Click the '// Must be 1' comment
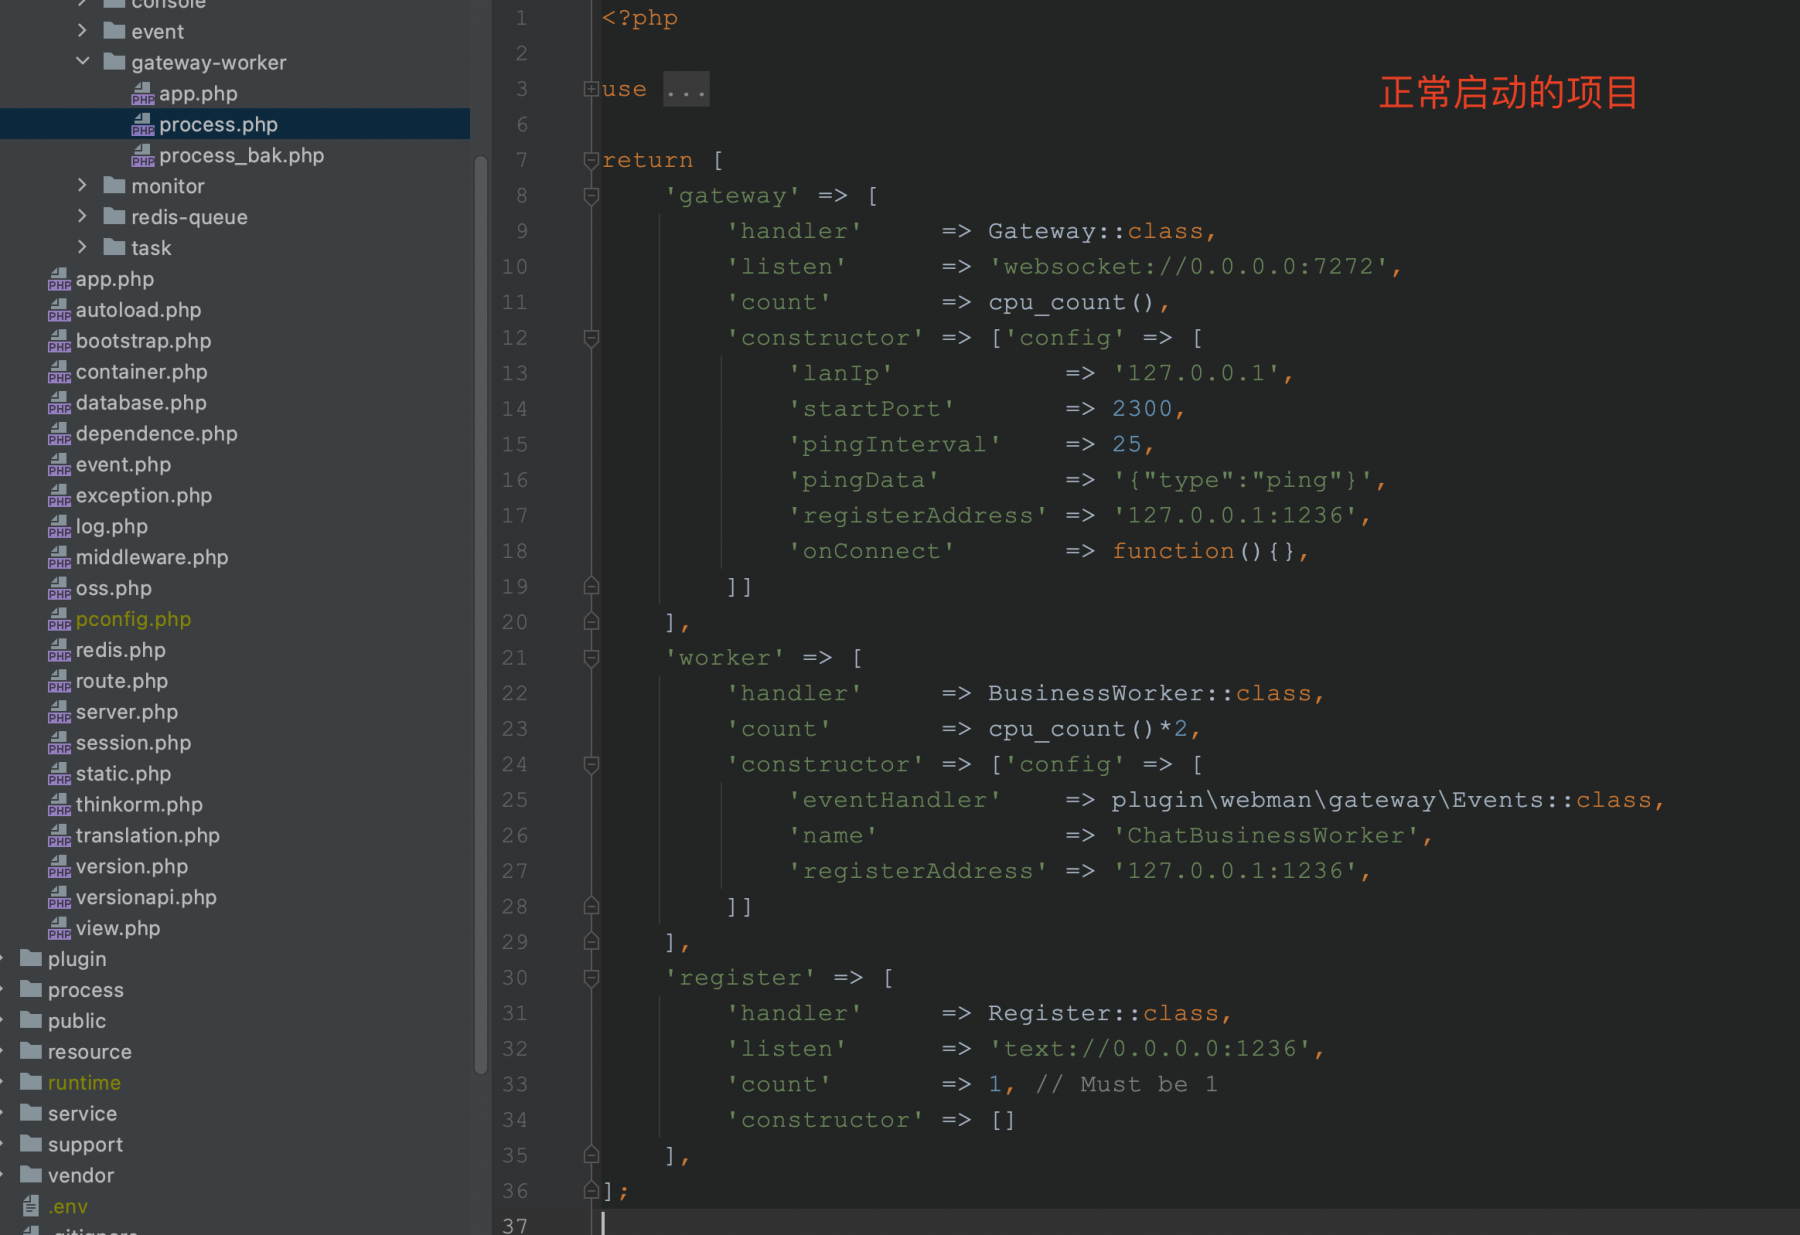The image size is (1800, 1235). click(1127, 1085)
